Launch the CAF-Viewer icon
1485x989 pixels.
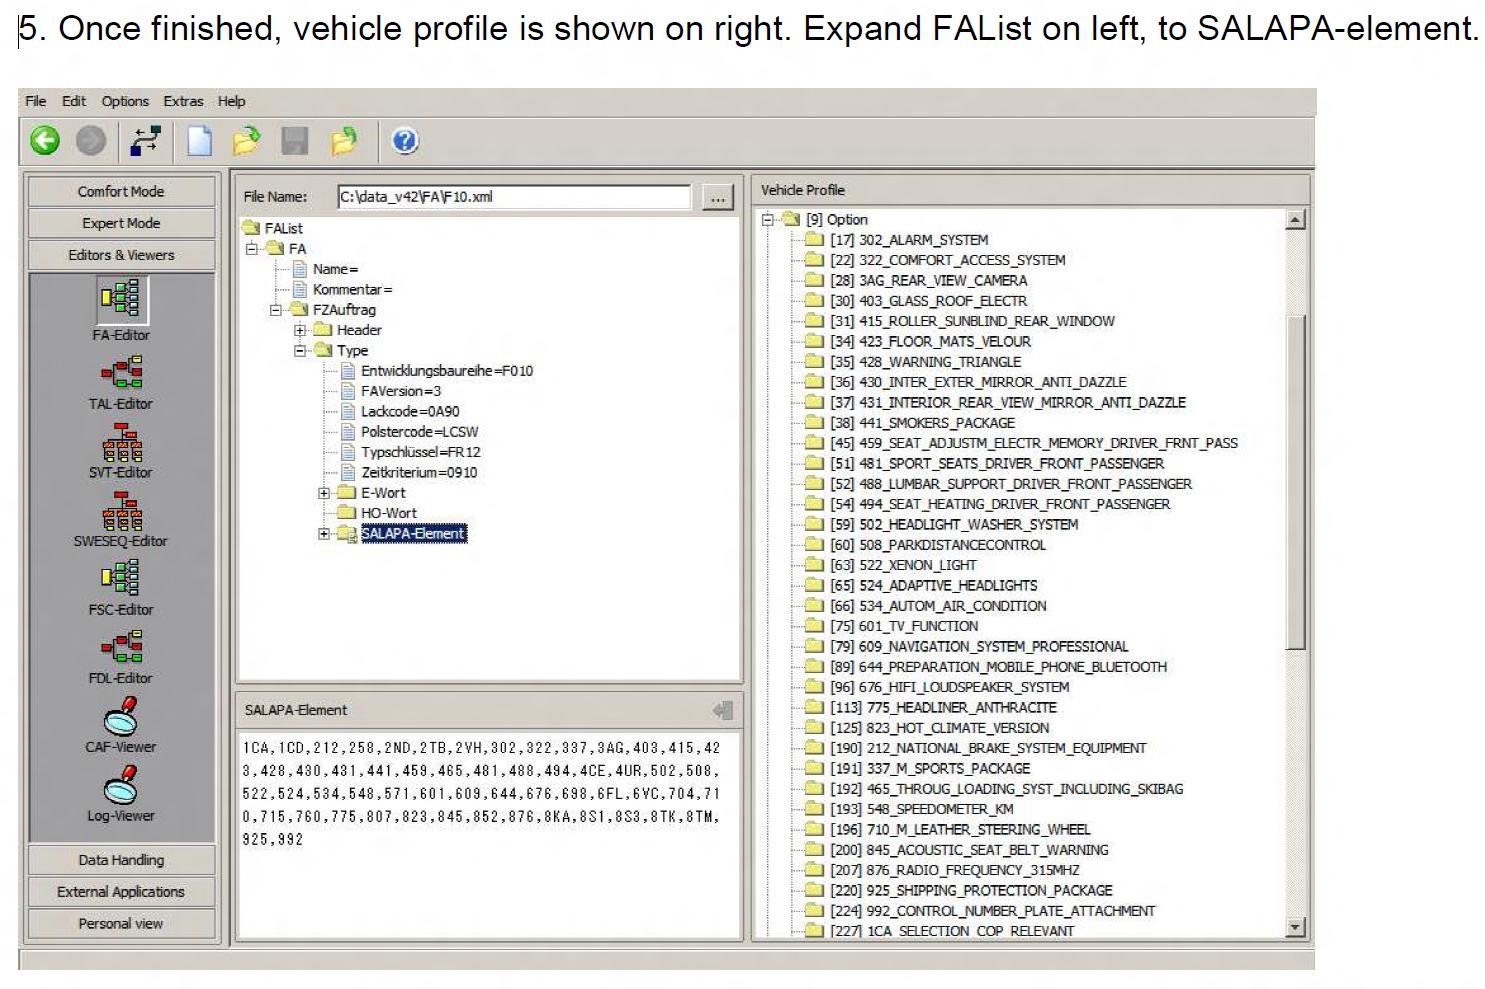121,715
